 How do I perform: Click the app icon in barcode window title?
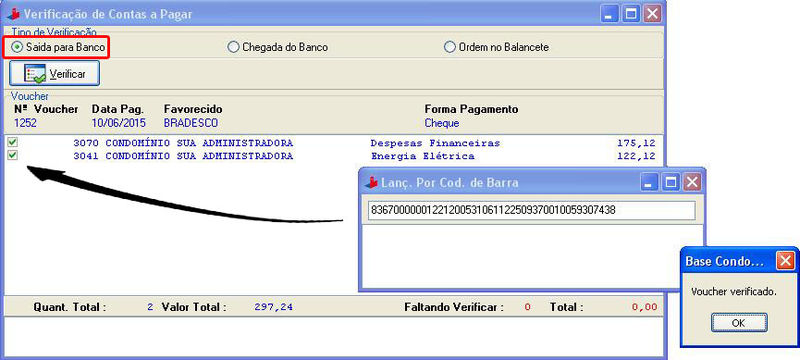pos(372,182)
